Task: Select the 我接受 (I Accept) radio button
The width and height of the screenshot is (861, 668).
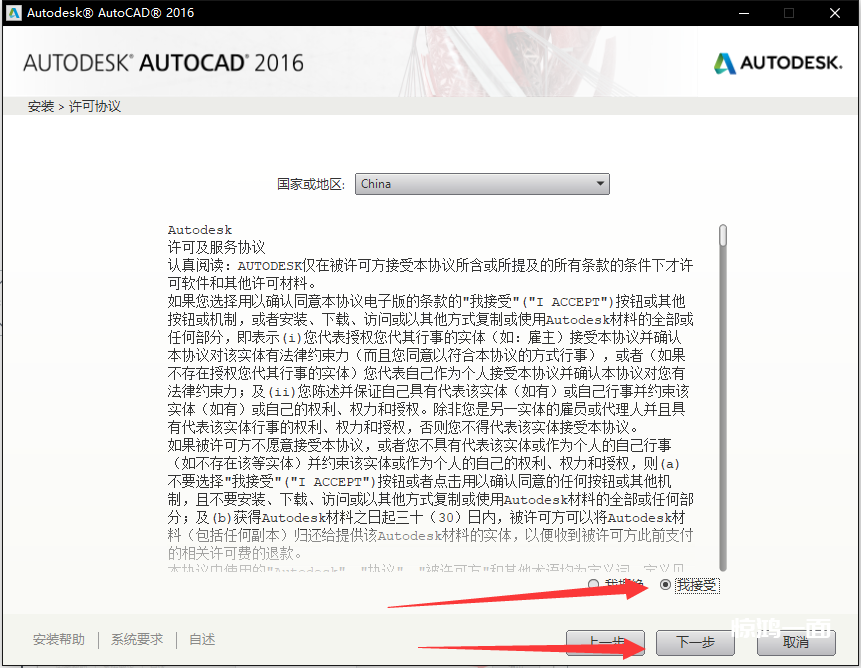Action: click(x=666, y=585)
